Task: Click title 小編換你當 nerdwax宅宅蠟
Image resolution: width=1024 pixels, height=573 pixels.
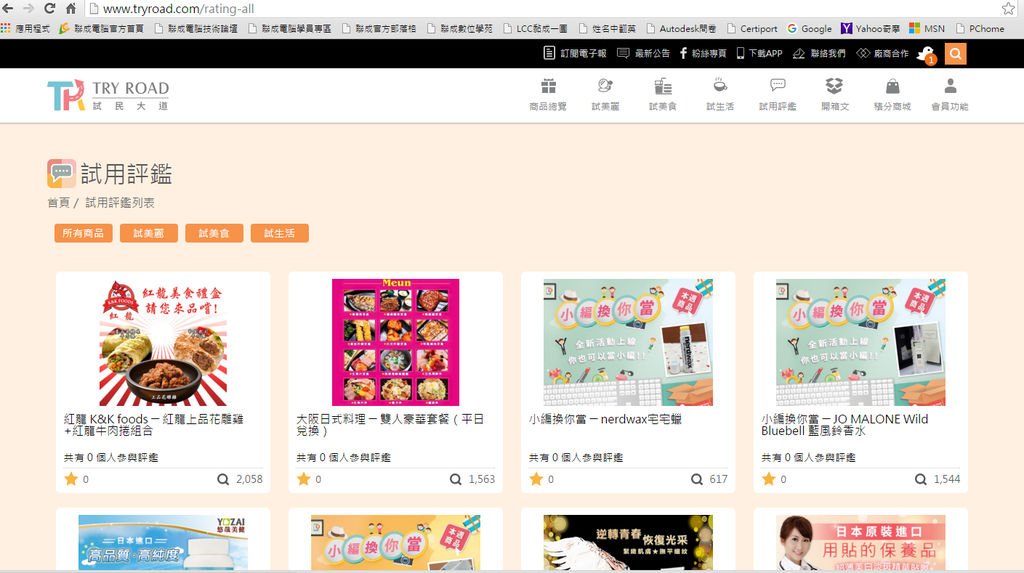Action: pyautogui.click(x=605, y=419)
